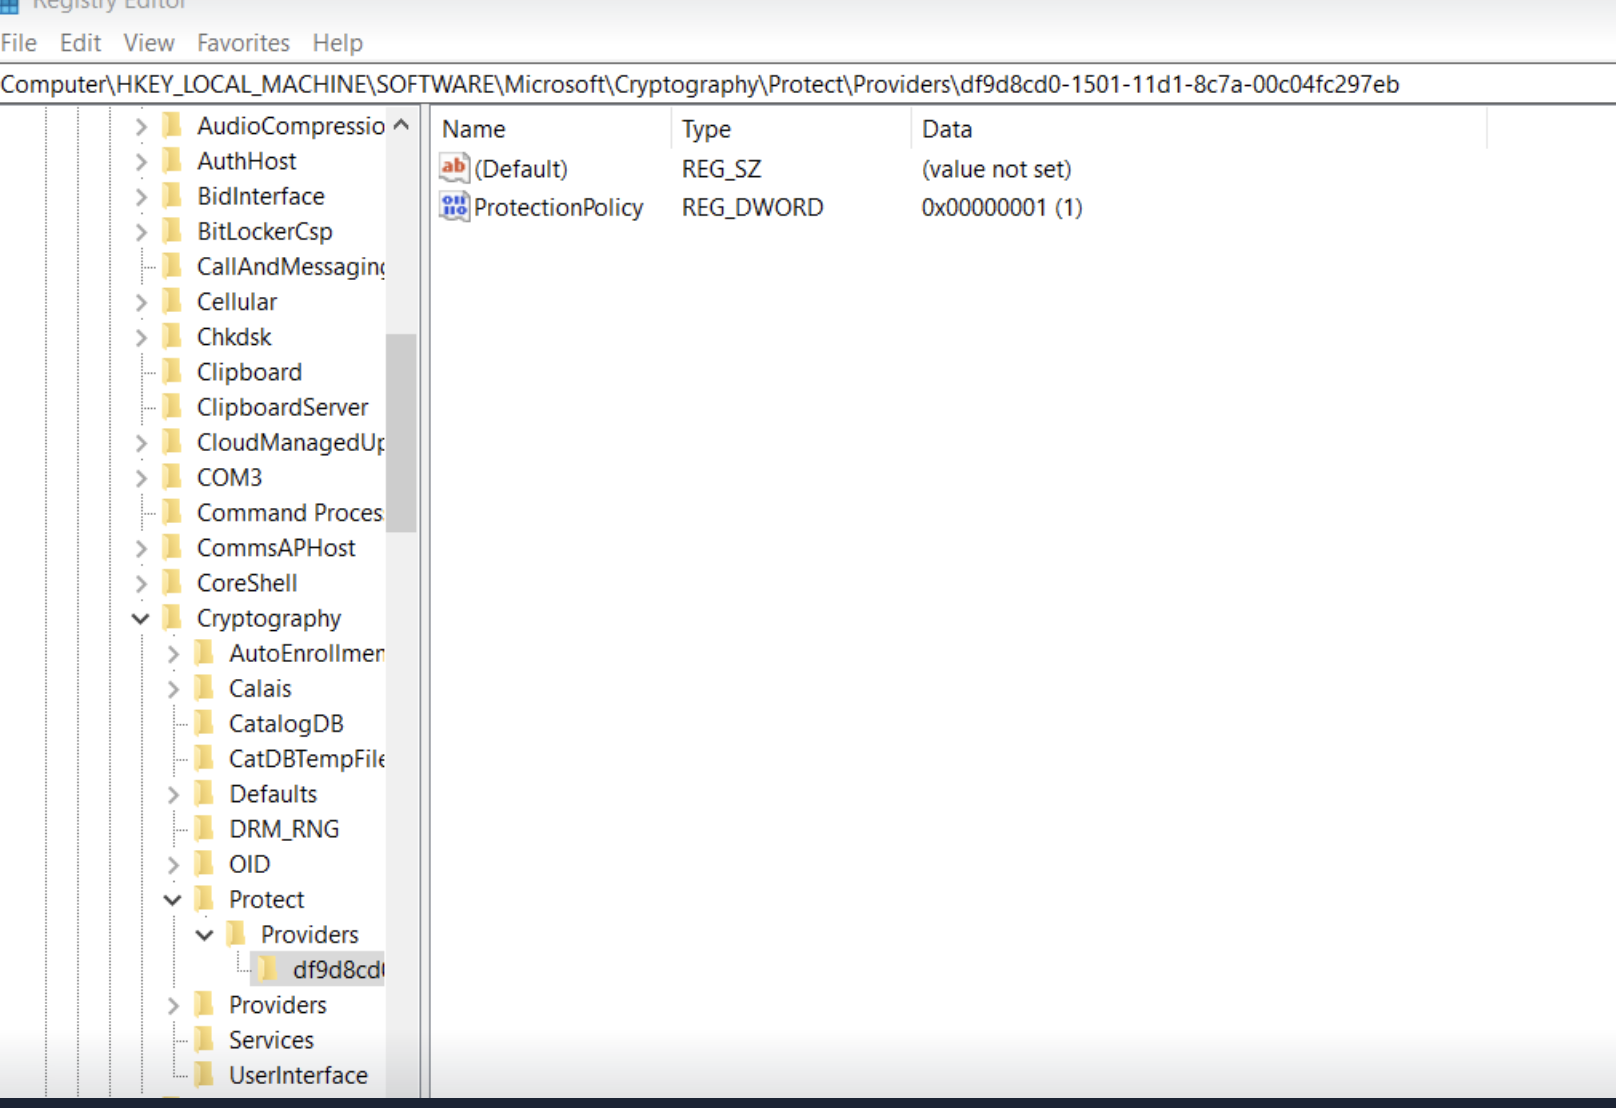1616x1108 pixels.
Task: Click the Protect folder icon
Action: click(205, 899)
